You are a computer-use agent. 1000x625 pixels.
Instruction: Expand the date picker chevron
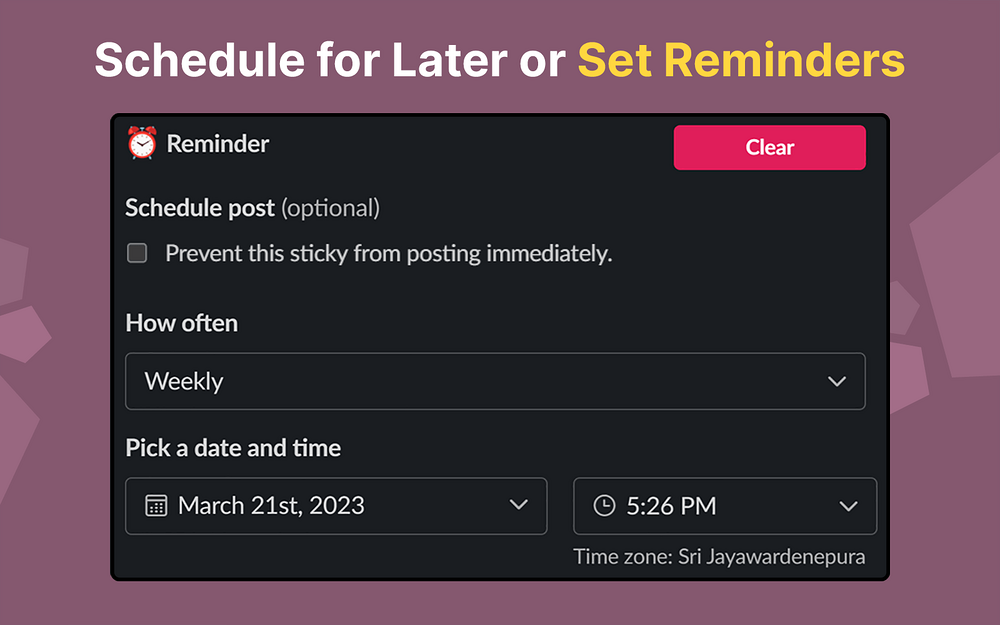pos(518,504)
